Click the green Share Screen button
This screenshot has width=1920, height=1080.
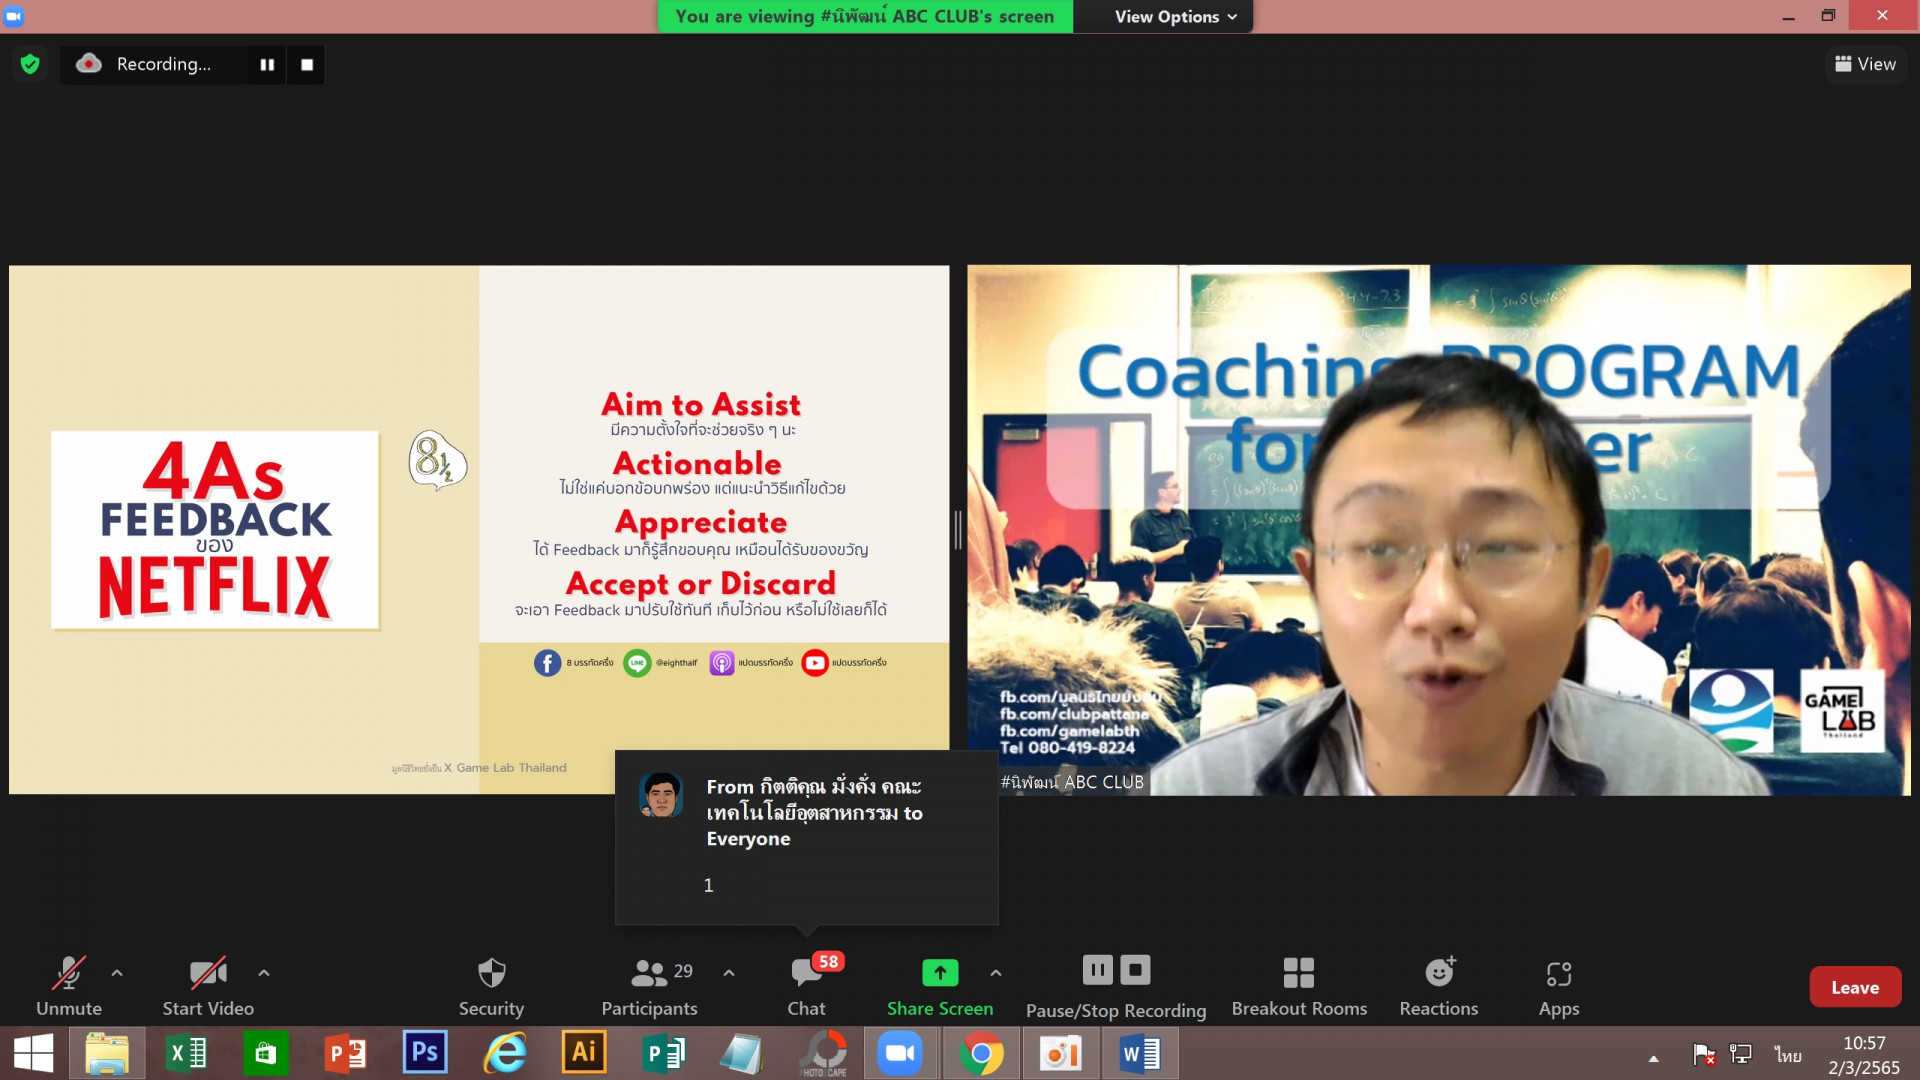click(x=940, y=987)
